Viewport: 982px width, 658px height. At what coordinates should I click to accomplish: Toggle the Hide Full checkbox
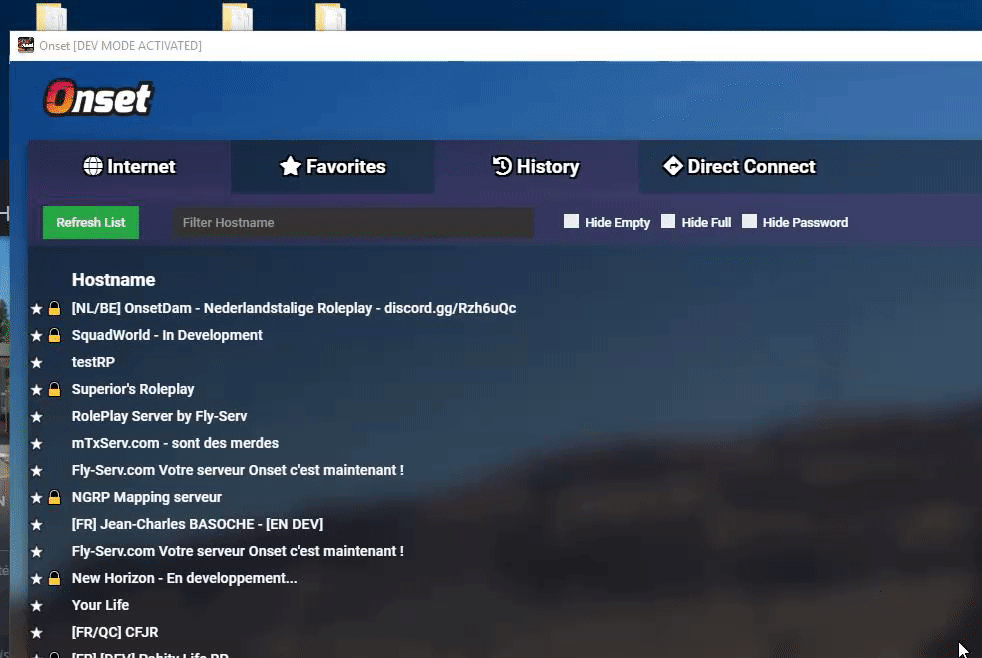pos(668,221)
